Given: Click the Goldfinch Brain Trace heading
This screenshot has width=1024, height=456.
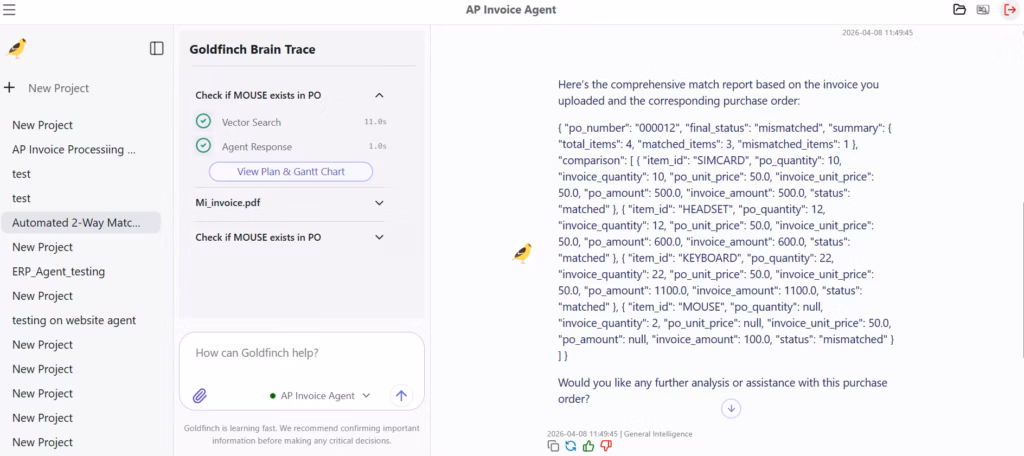Looking at the screenshot, I should pyautogui.click(x=252, y=49).
